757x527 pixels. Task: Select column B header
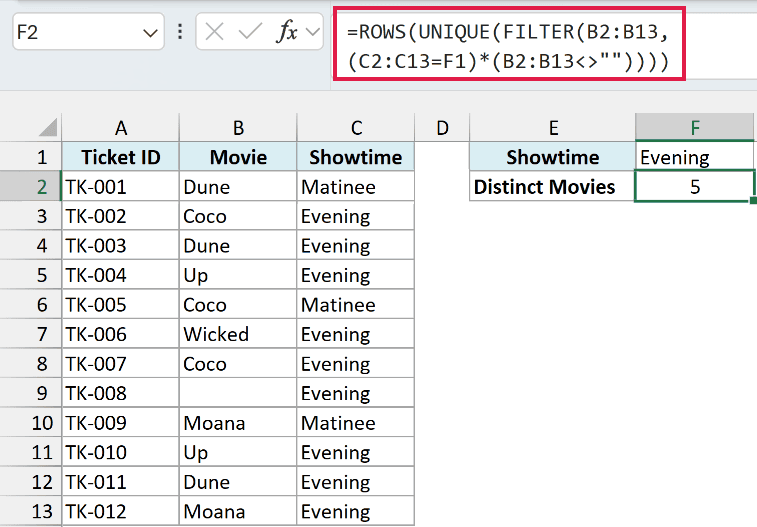click(x=238, y=128)
